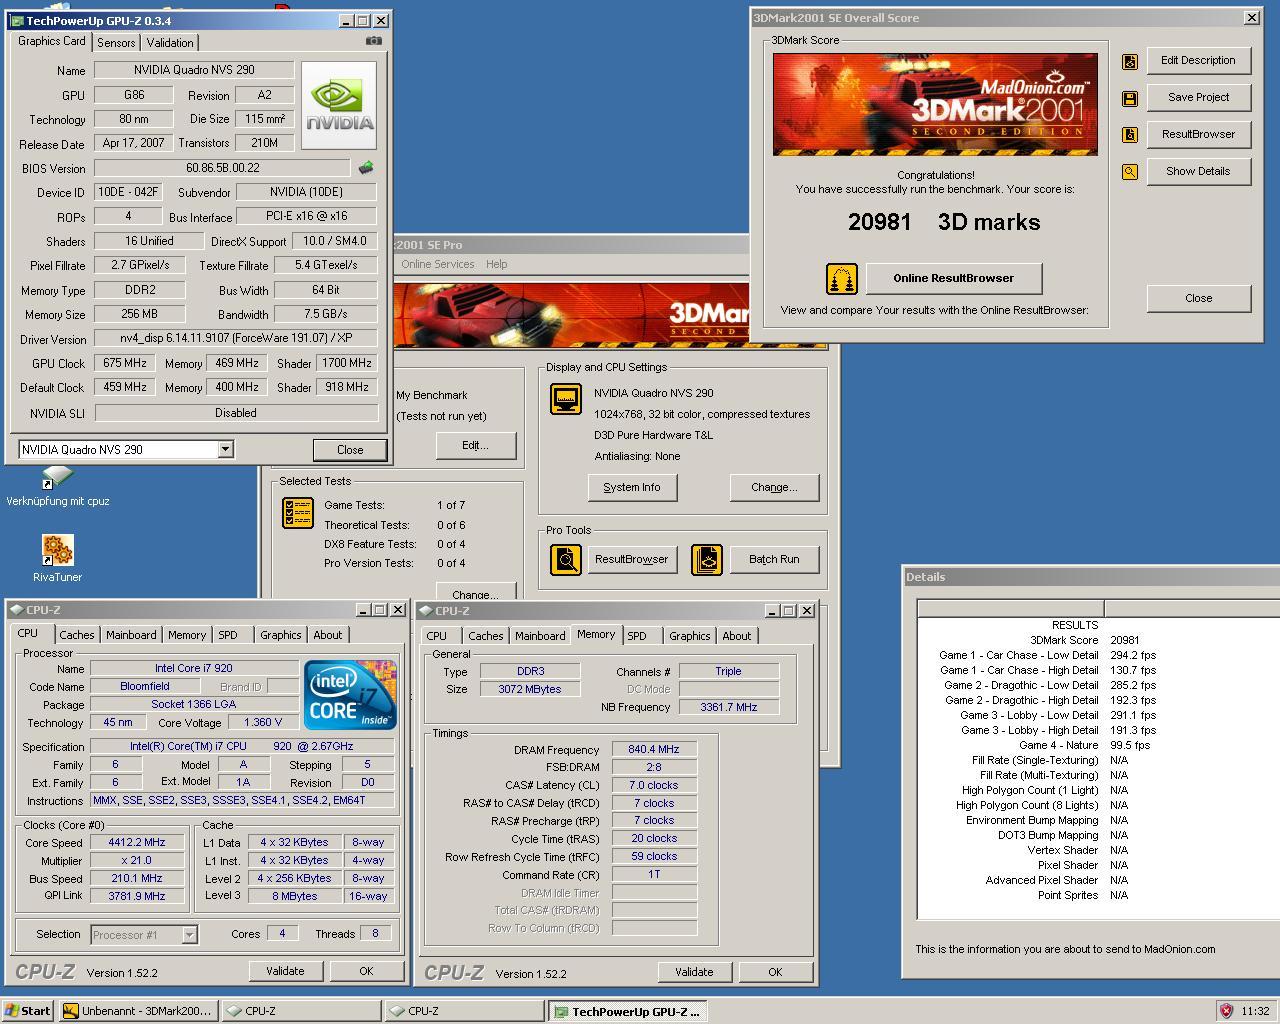Click Validate in the right CPU-Z window
Viewport: 1280px width, 1024px height.
tap(694, 972)
